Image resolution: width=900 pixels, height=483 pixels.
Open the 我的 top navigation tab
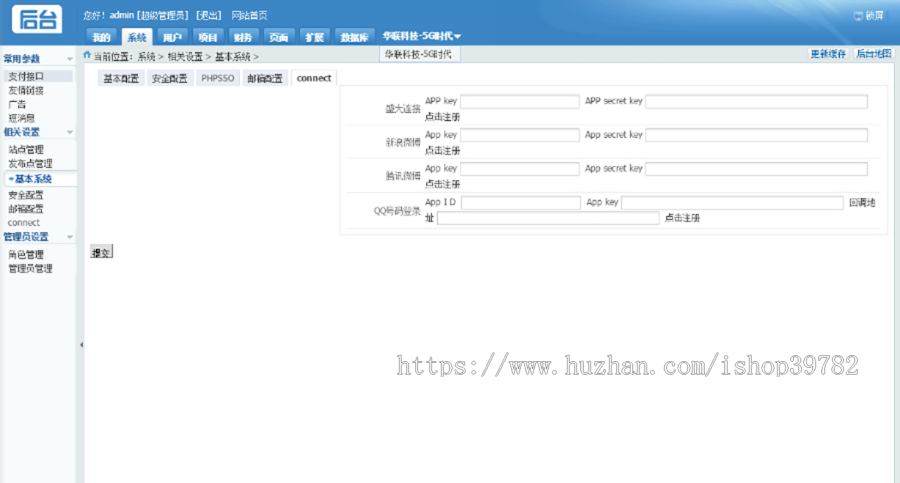click(x=102, y=37)
